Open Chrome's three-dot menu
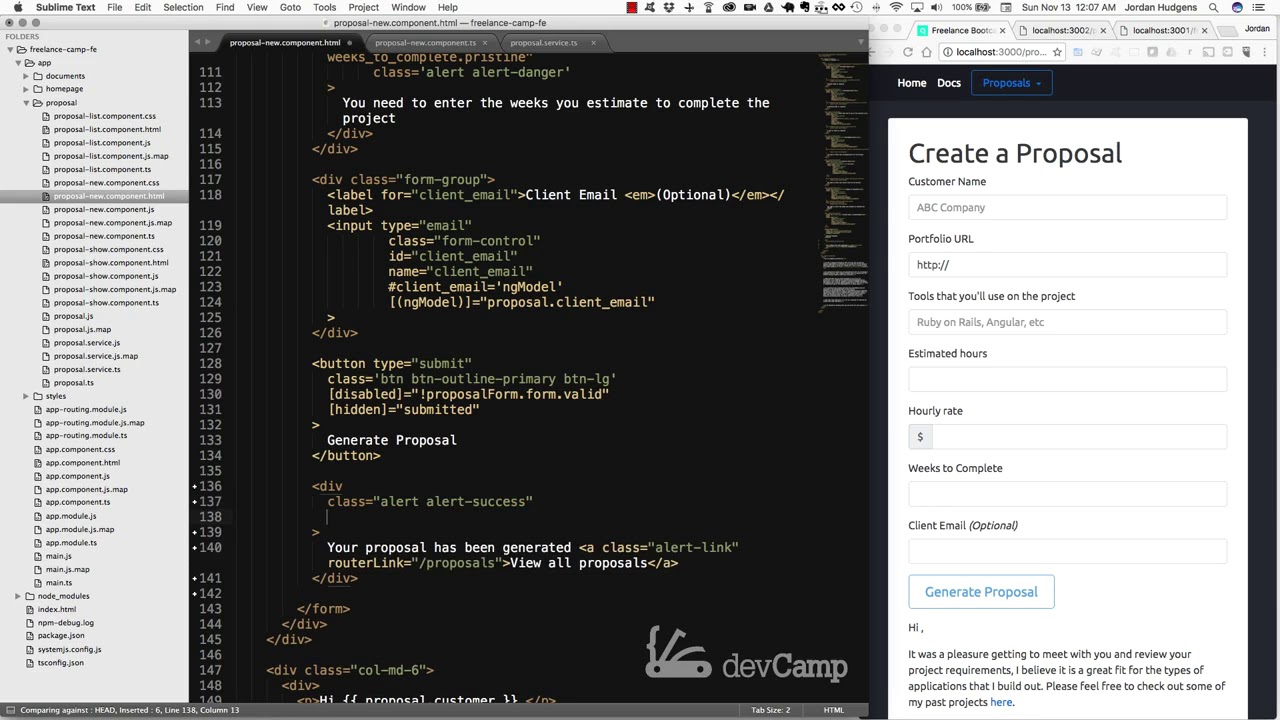Viewport: 1280px width, 720px height. point(1265,52)
